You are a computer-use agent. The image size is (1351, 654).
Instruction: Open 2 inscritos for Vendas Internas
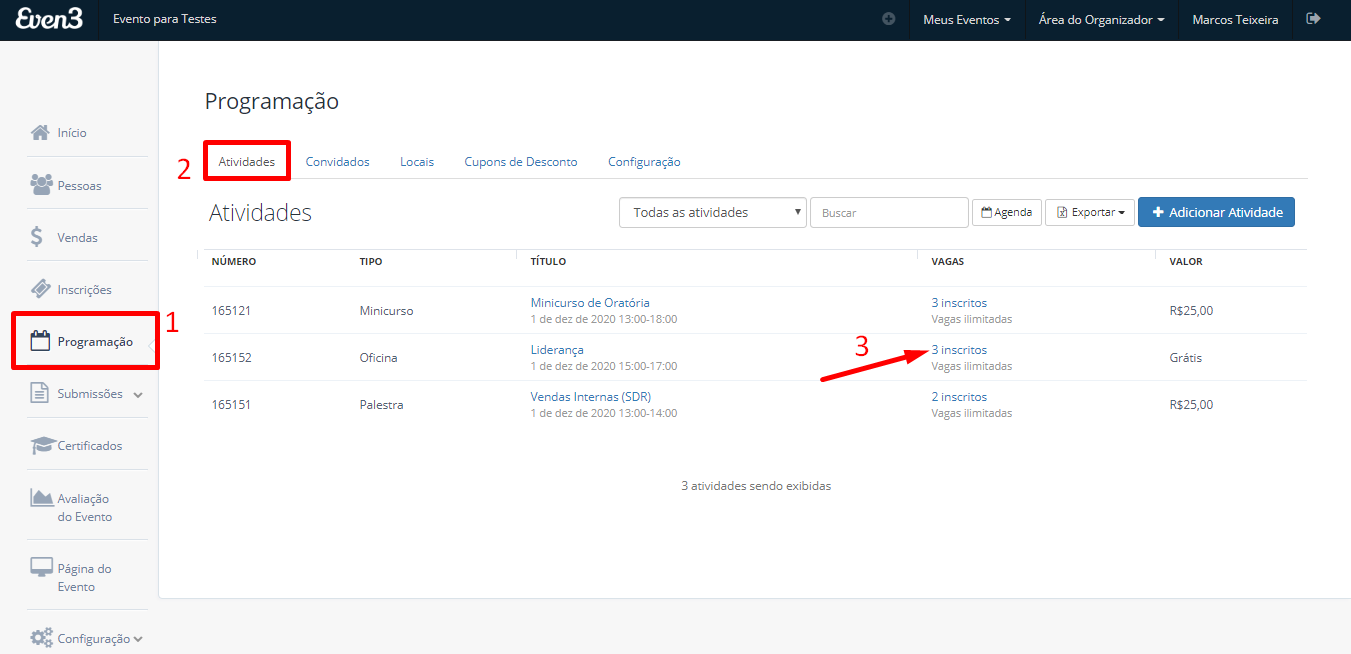(959, 396)
